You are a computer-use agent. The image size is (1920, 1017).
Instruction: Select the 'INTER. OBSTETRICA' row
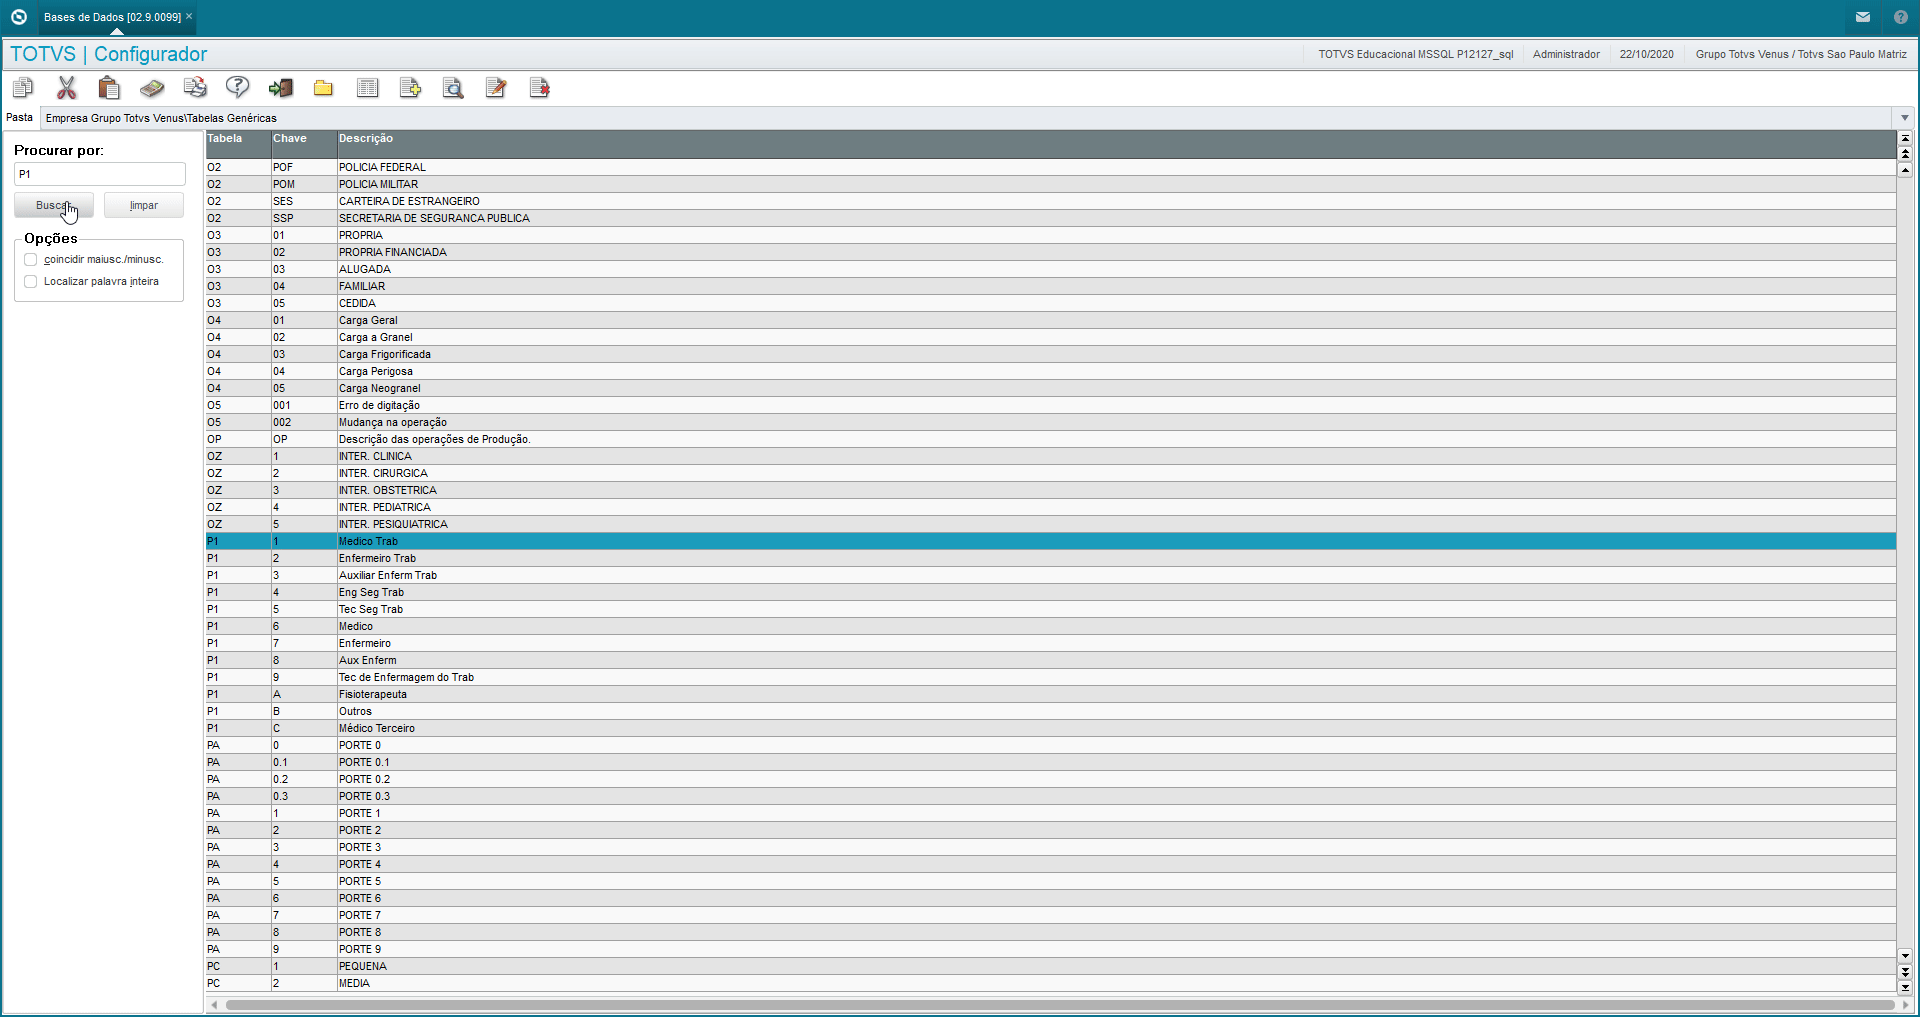click(x=1051, y=491)
